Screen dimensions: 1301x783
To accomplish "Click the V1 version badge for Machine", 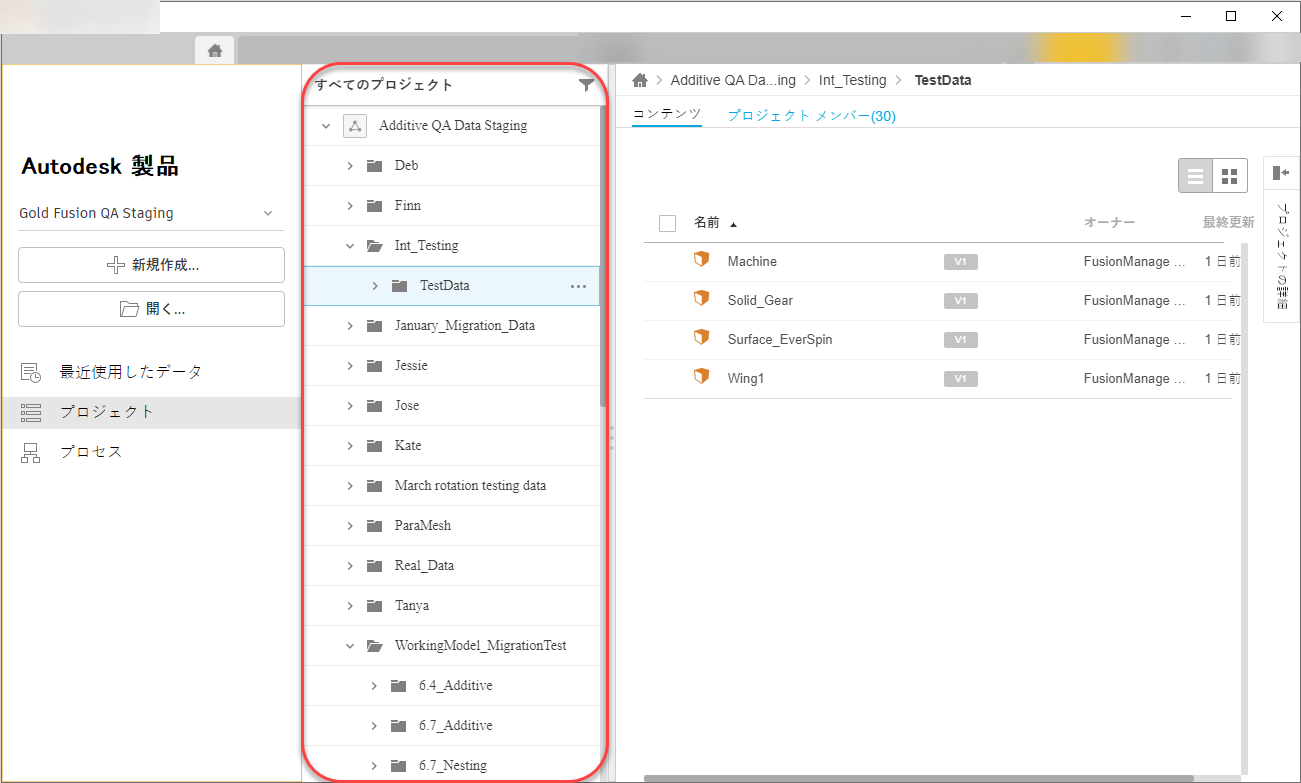I will click(x=960, y=262).
